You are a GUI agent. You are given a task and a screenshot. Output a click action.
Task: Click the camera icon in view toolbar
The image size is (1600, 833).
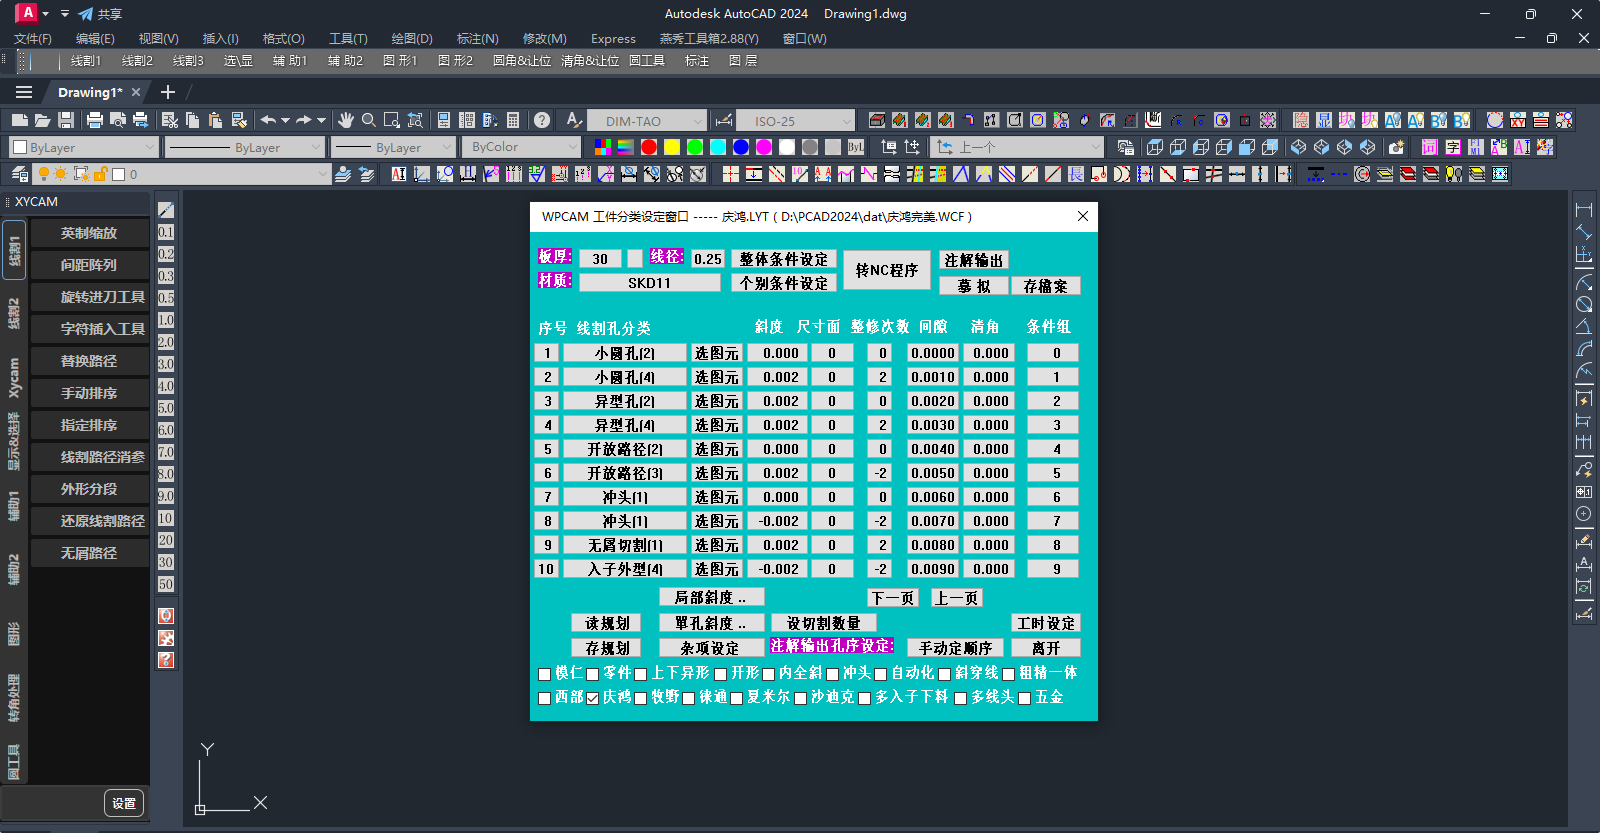(x=1397, y=147)
